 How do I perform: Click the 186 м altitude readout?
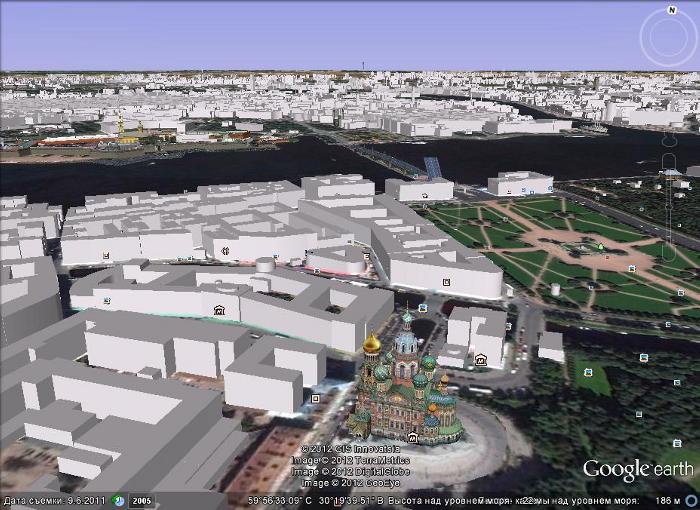667,500
